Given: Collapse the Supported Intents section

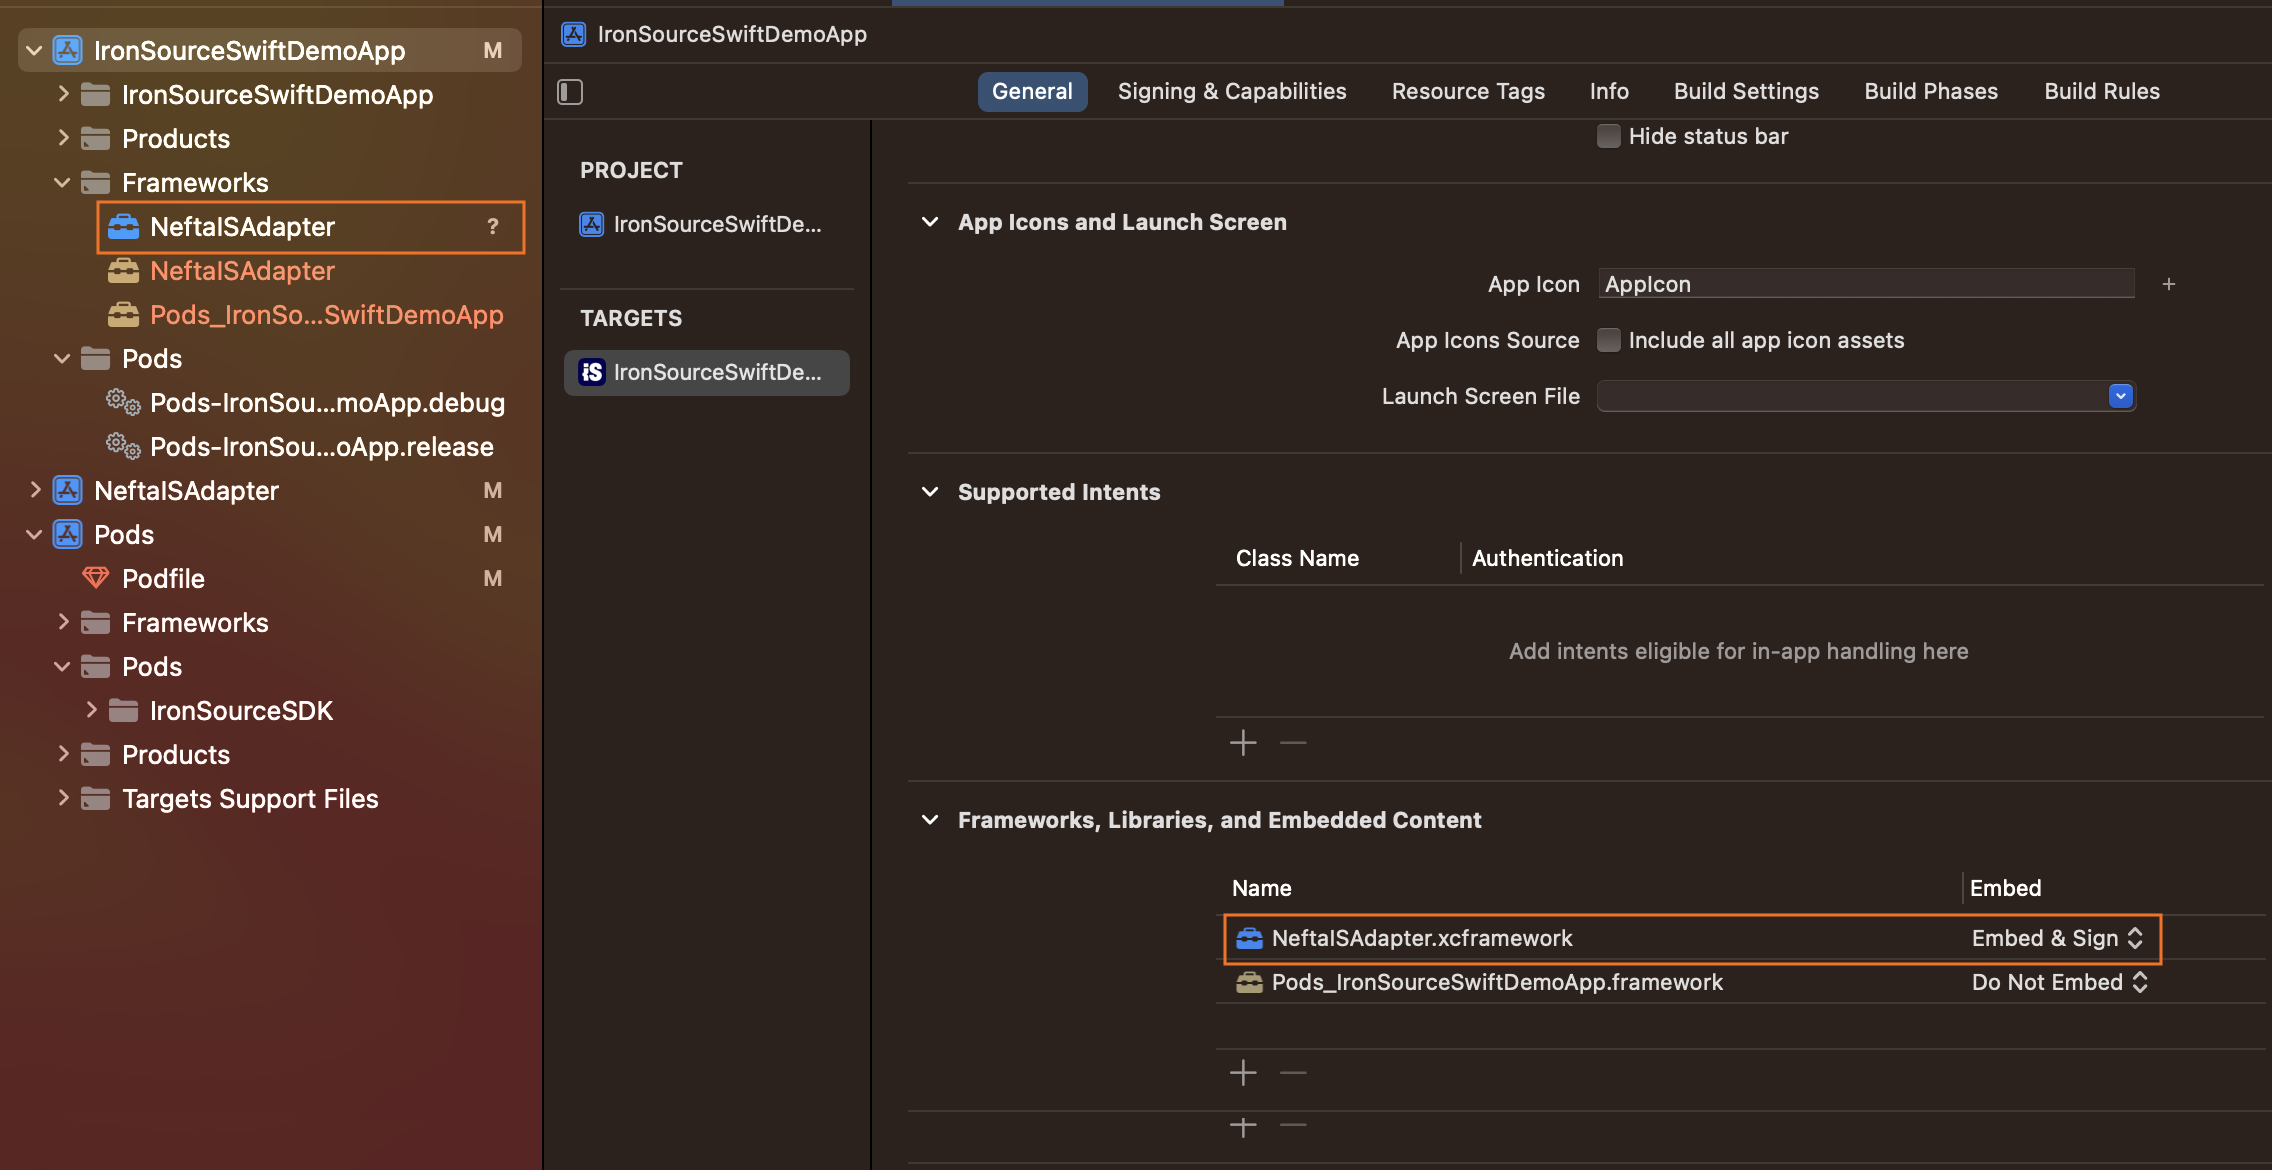Looking at the screenshot, I should click(930, 492).
